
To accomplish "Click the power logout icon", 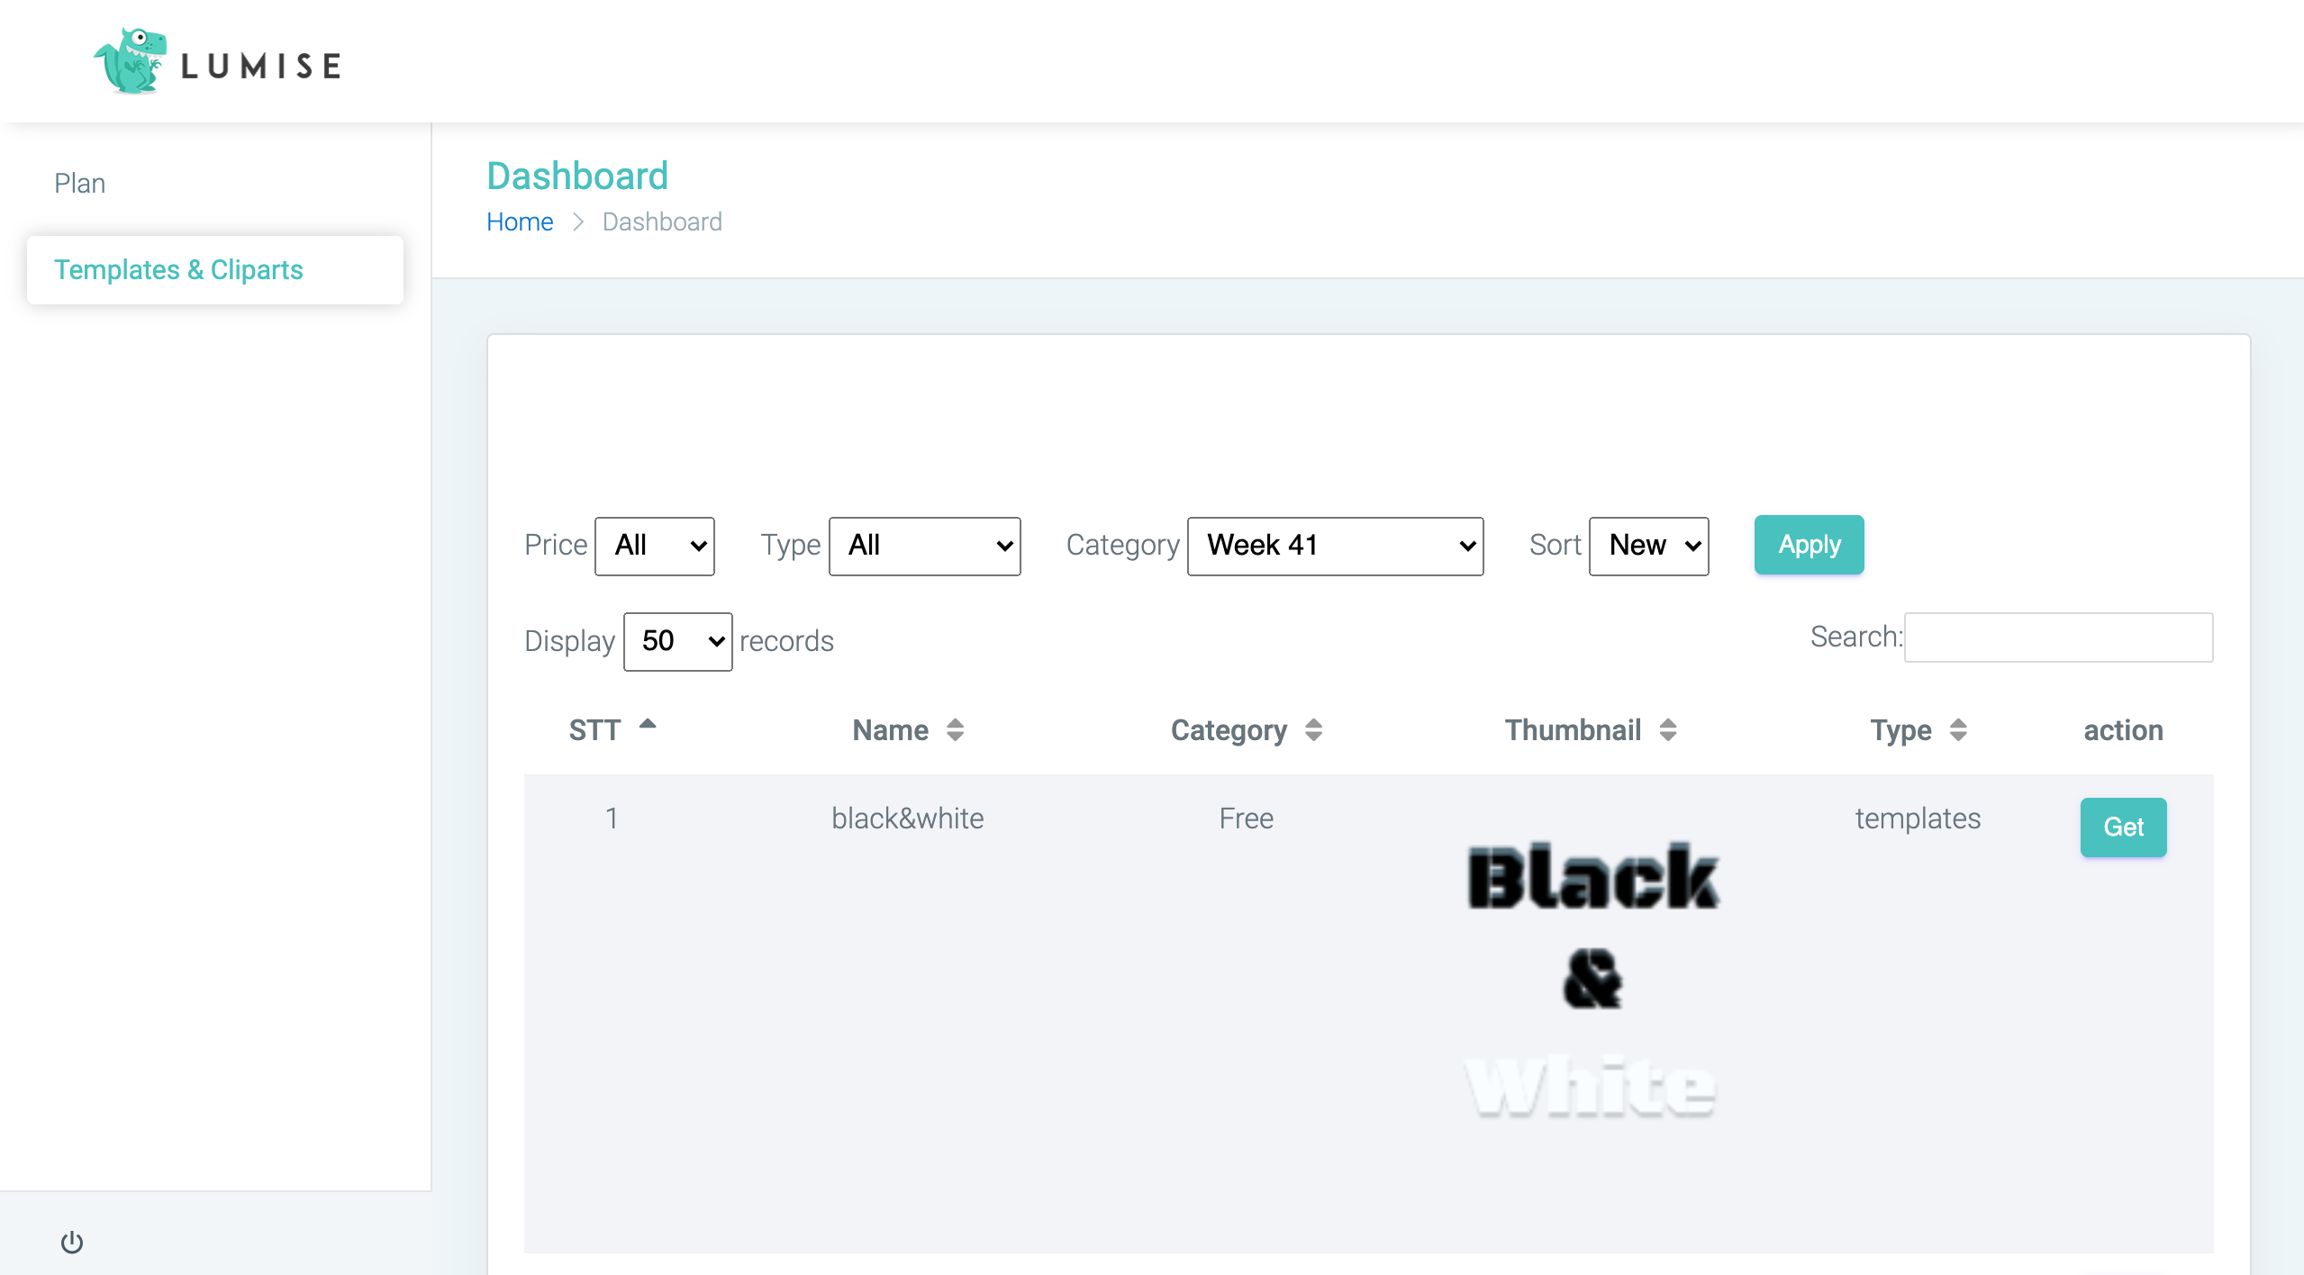I will point(72,1241).
